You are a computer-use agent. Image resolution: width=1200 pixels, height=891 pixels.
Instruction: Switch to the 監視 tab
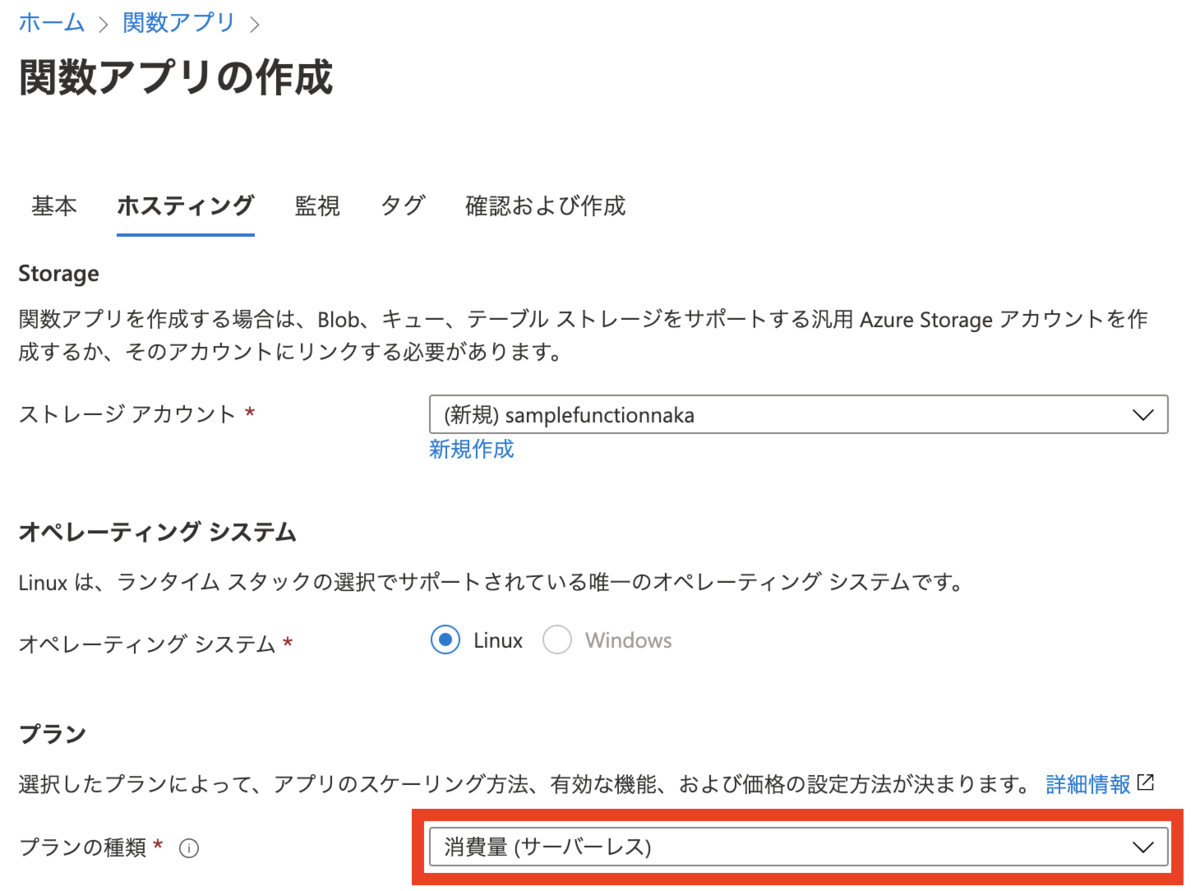click(x=317, y=206)
